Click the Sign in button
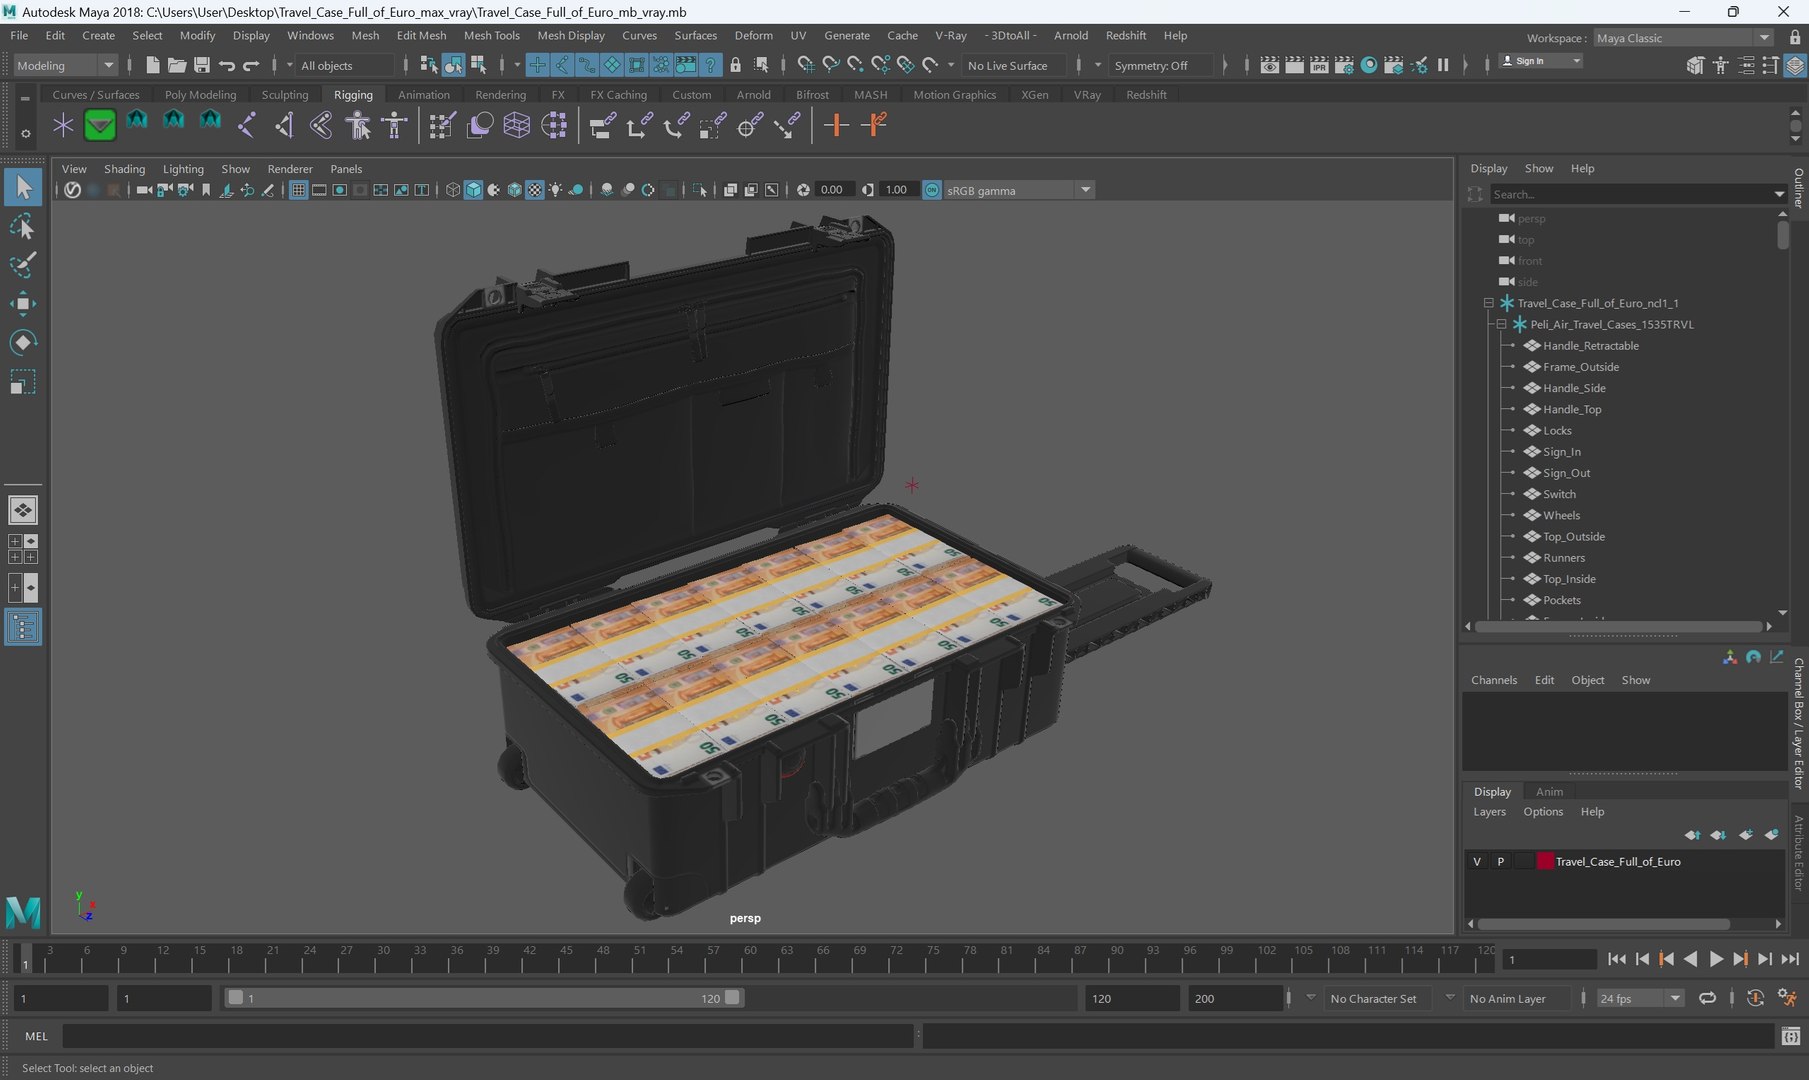Image resolution: width=1809 pixels, height=1080 pixels. coord(1541,61)
